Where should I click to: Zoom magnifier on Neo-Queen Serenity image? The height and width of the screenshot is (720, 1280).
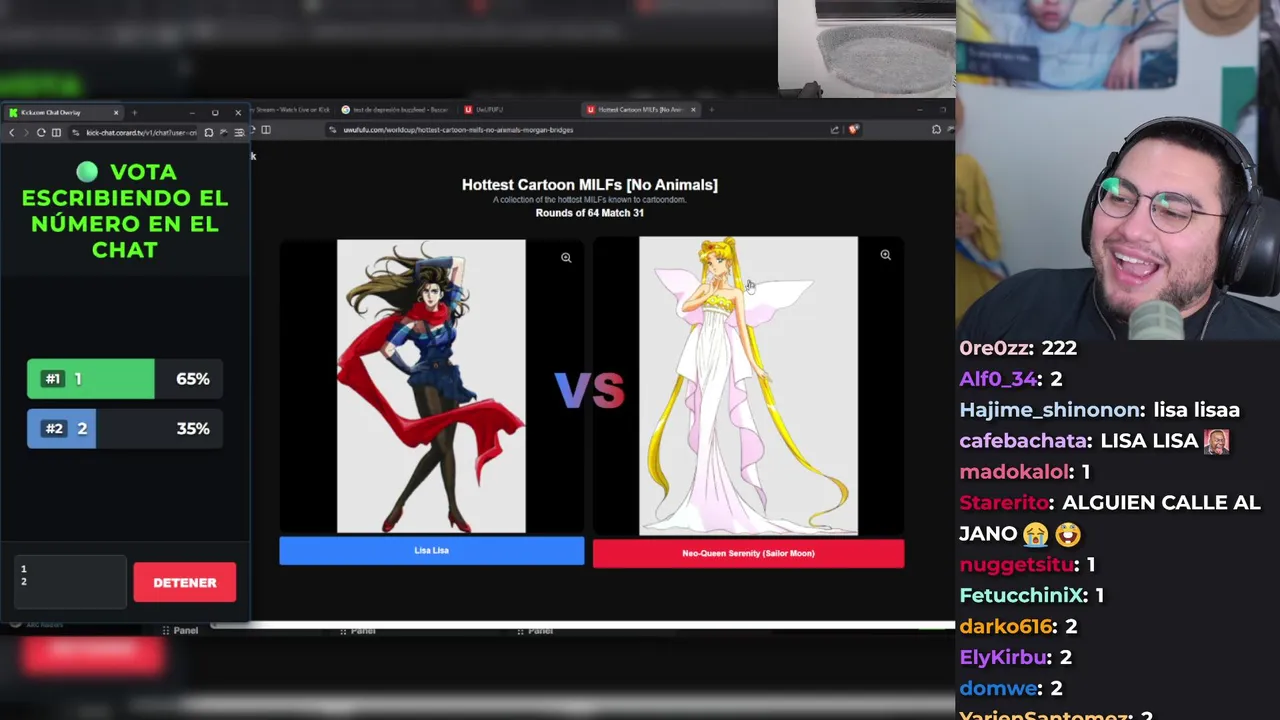(x=885, y=255)
